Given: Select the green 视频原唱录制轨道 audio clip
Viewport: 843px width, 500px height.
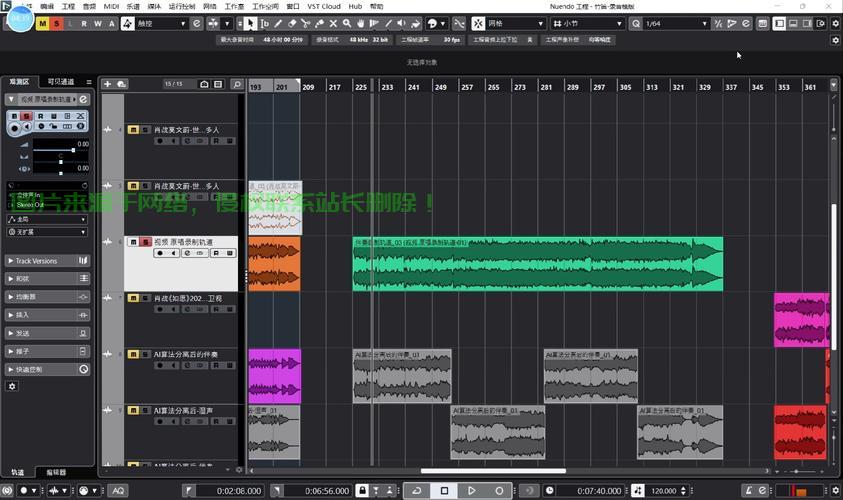Looking at the screenshot, I should coord(538,264).
